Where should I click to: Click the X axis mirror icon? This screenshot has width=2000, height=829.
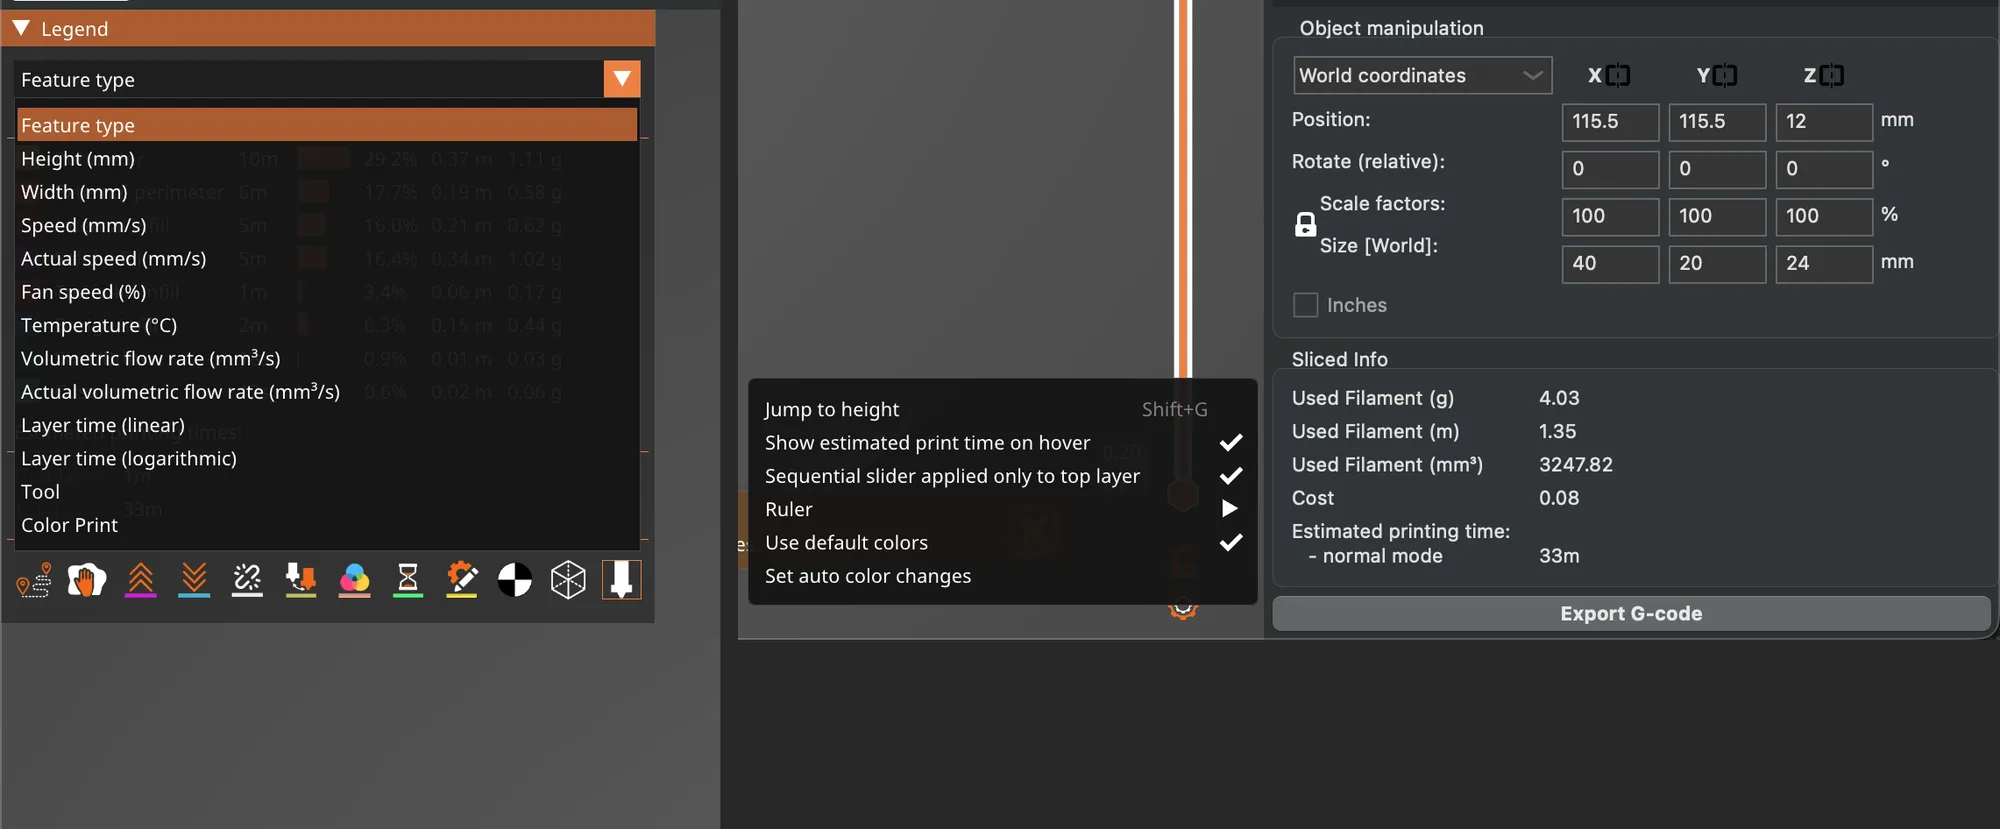[1618, 75]
